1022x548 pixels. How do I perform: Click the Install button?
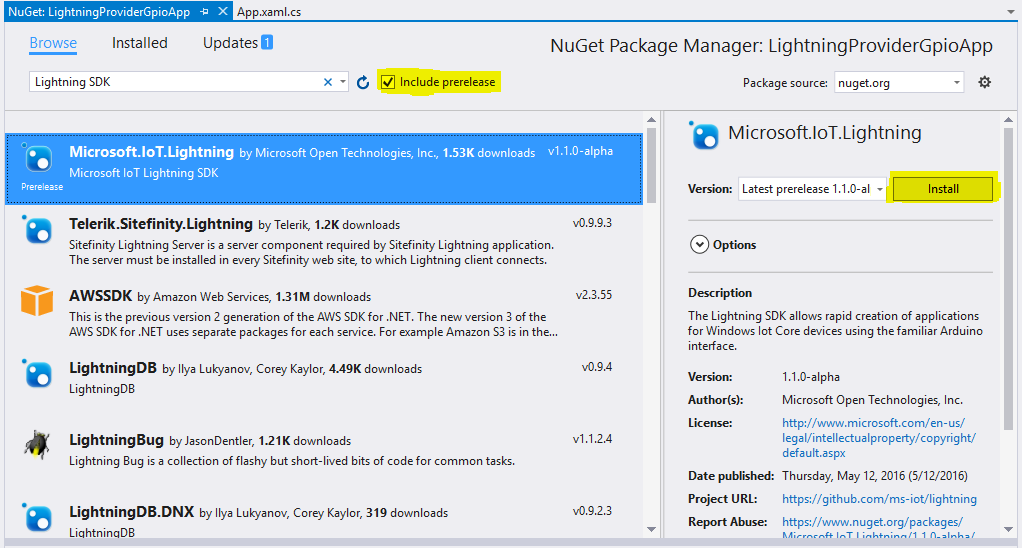coord(942,189)
